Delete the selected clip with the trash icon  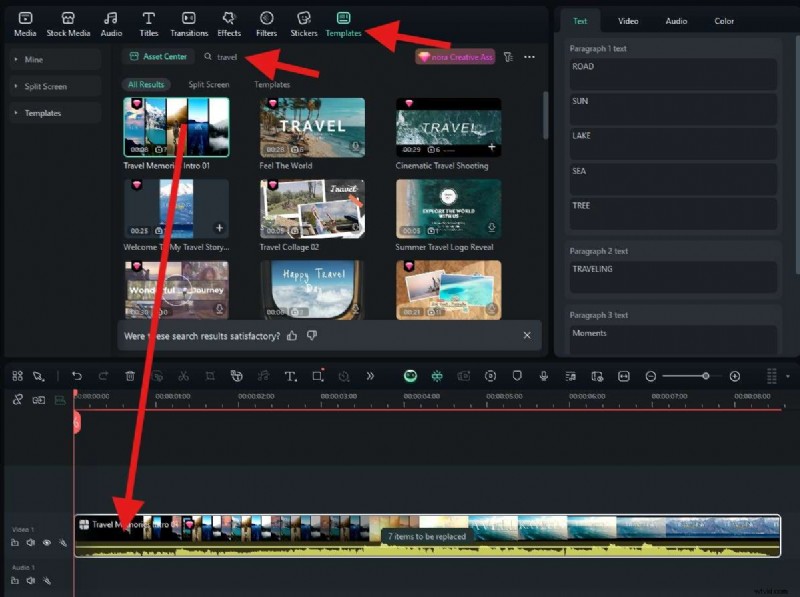click(x=131, y=376)
